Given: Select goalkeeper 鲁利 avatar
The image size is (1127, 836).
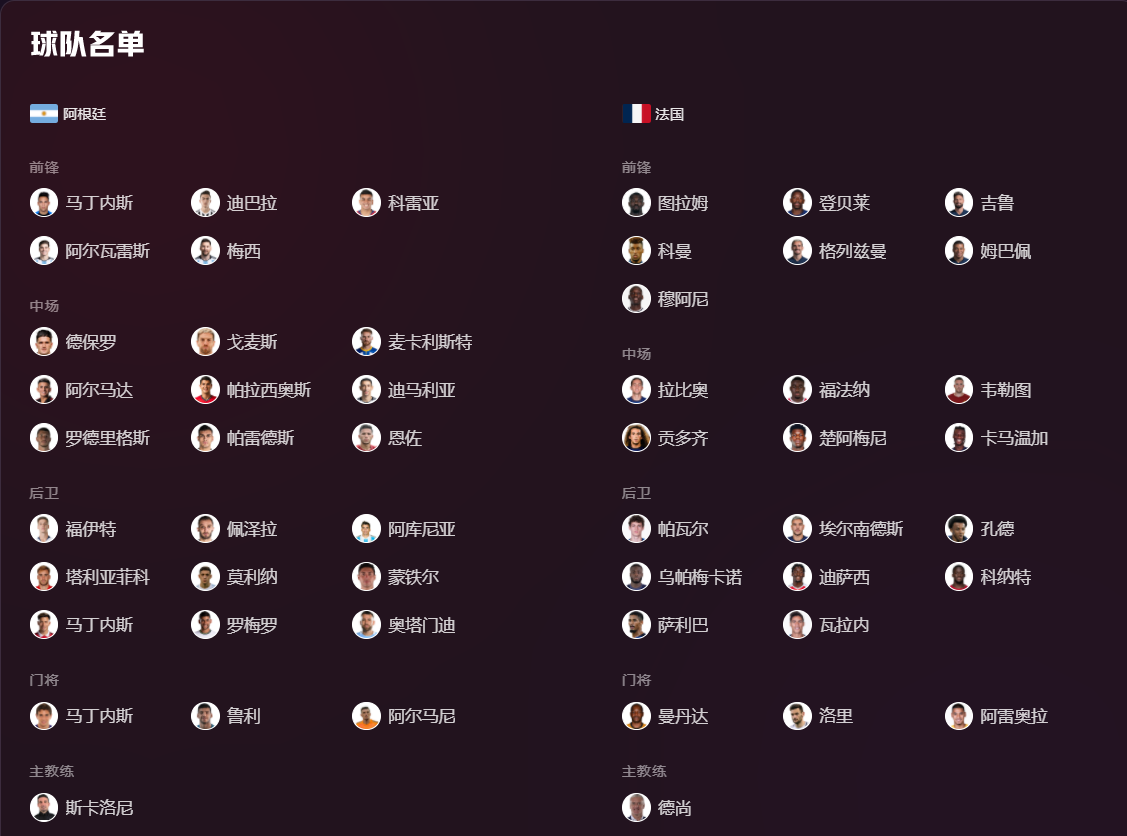Looking at the screenshot, I should [205, 716].
